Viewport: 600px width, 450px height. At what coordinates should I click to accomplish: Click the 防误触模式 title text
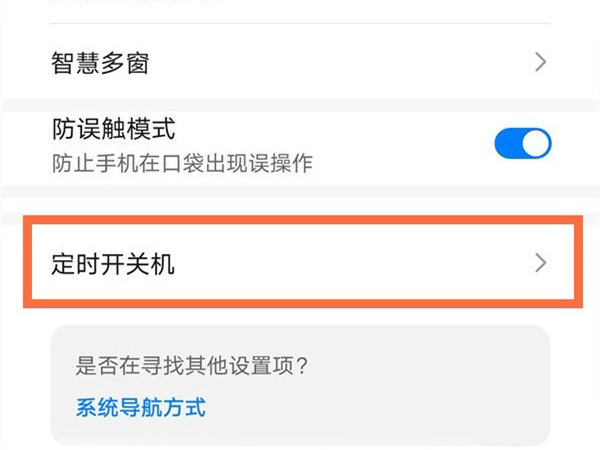pyautogui.click(x=113, y=129)
